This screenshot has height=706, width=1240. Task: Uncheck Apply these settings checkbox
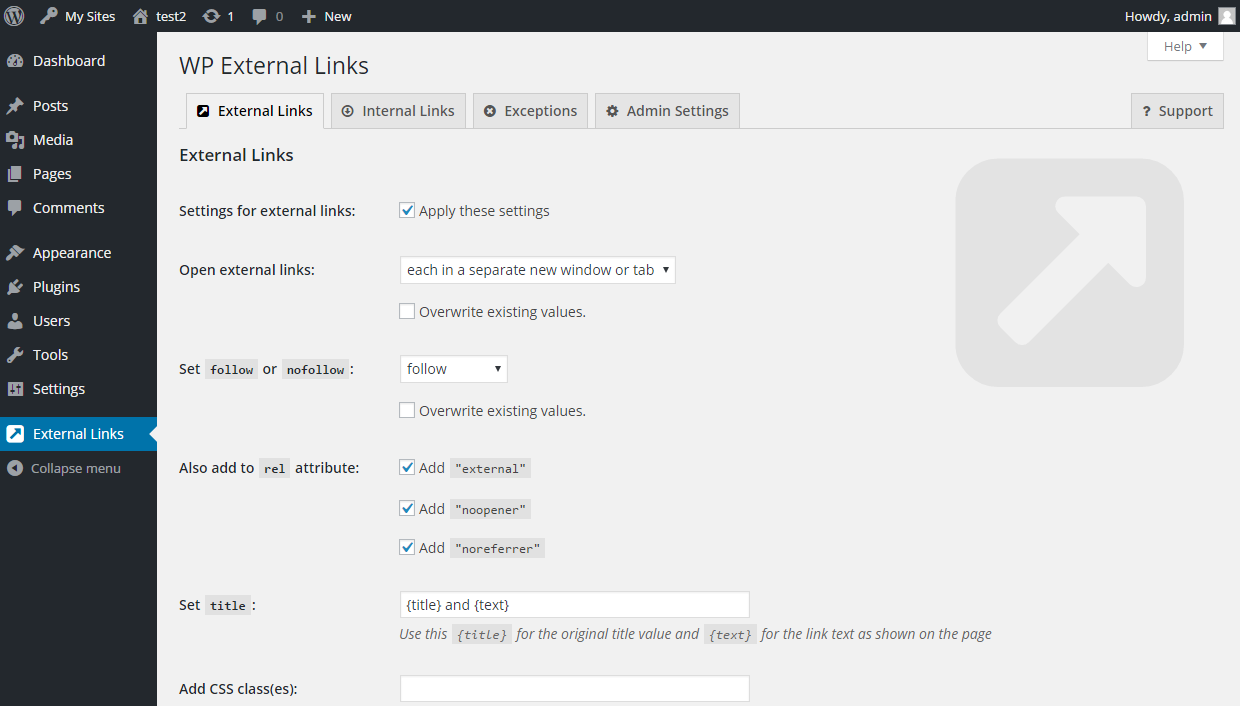407,210
